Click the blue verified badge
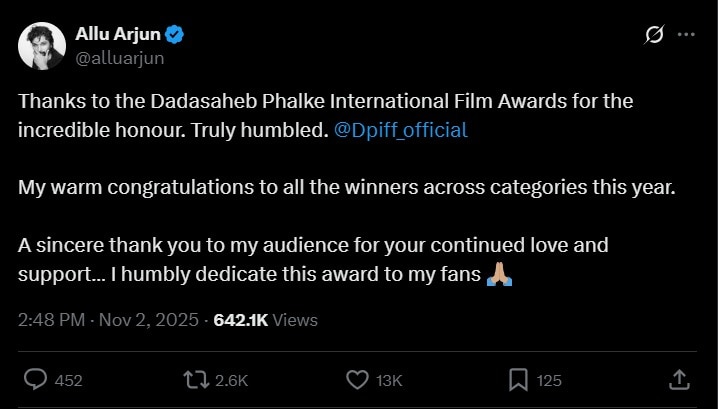The image size is (718, 409). pos(174,35)
